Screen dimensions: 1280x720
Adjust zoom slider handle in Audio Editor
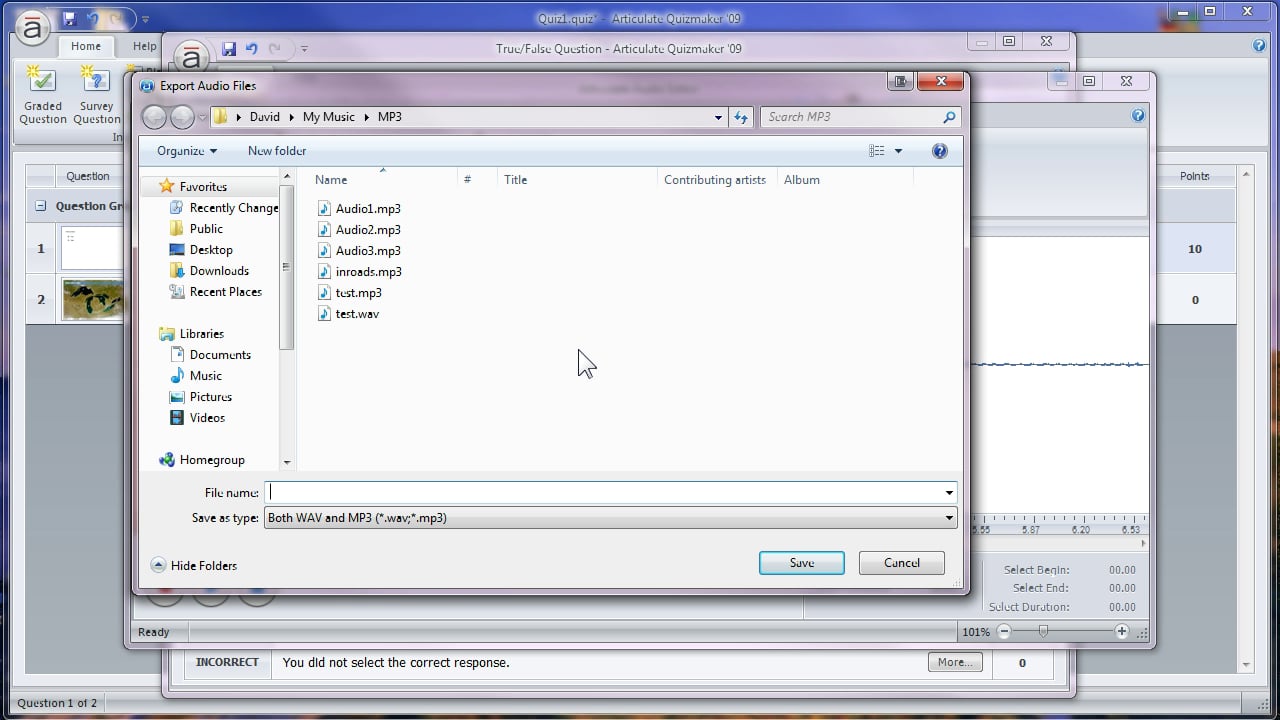(1043, 632)
